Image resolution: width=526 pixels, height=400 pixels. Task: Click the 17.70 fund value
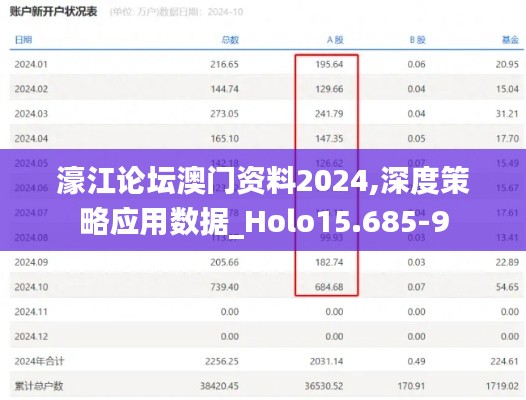tap(507, 139)
